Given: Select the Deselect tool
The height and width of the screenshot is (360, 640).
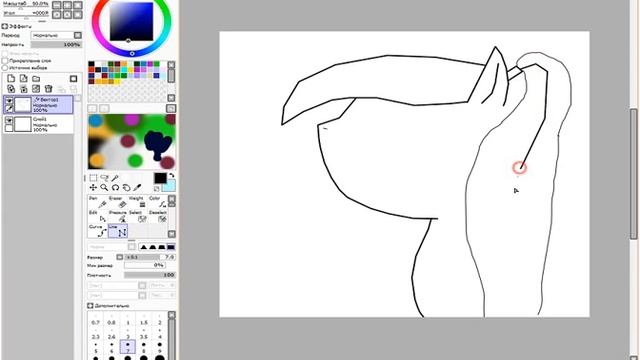Looking at the screenshot, I should 157,216.
